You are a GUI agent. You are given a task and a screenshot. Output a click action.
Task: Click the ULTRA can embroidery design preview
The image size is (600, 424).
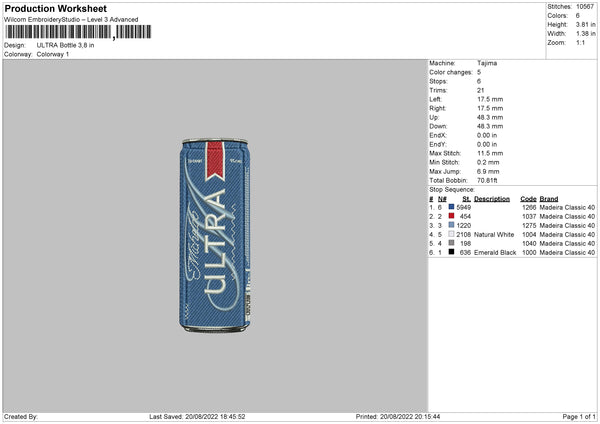click(215, 235)
